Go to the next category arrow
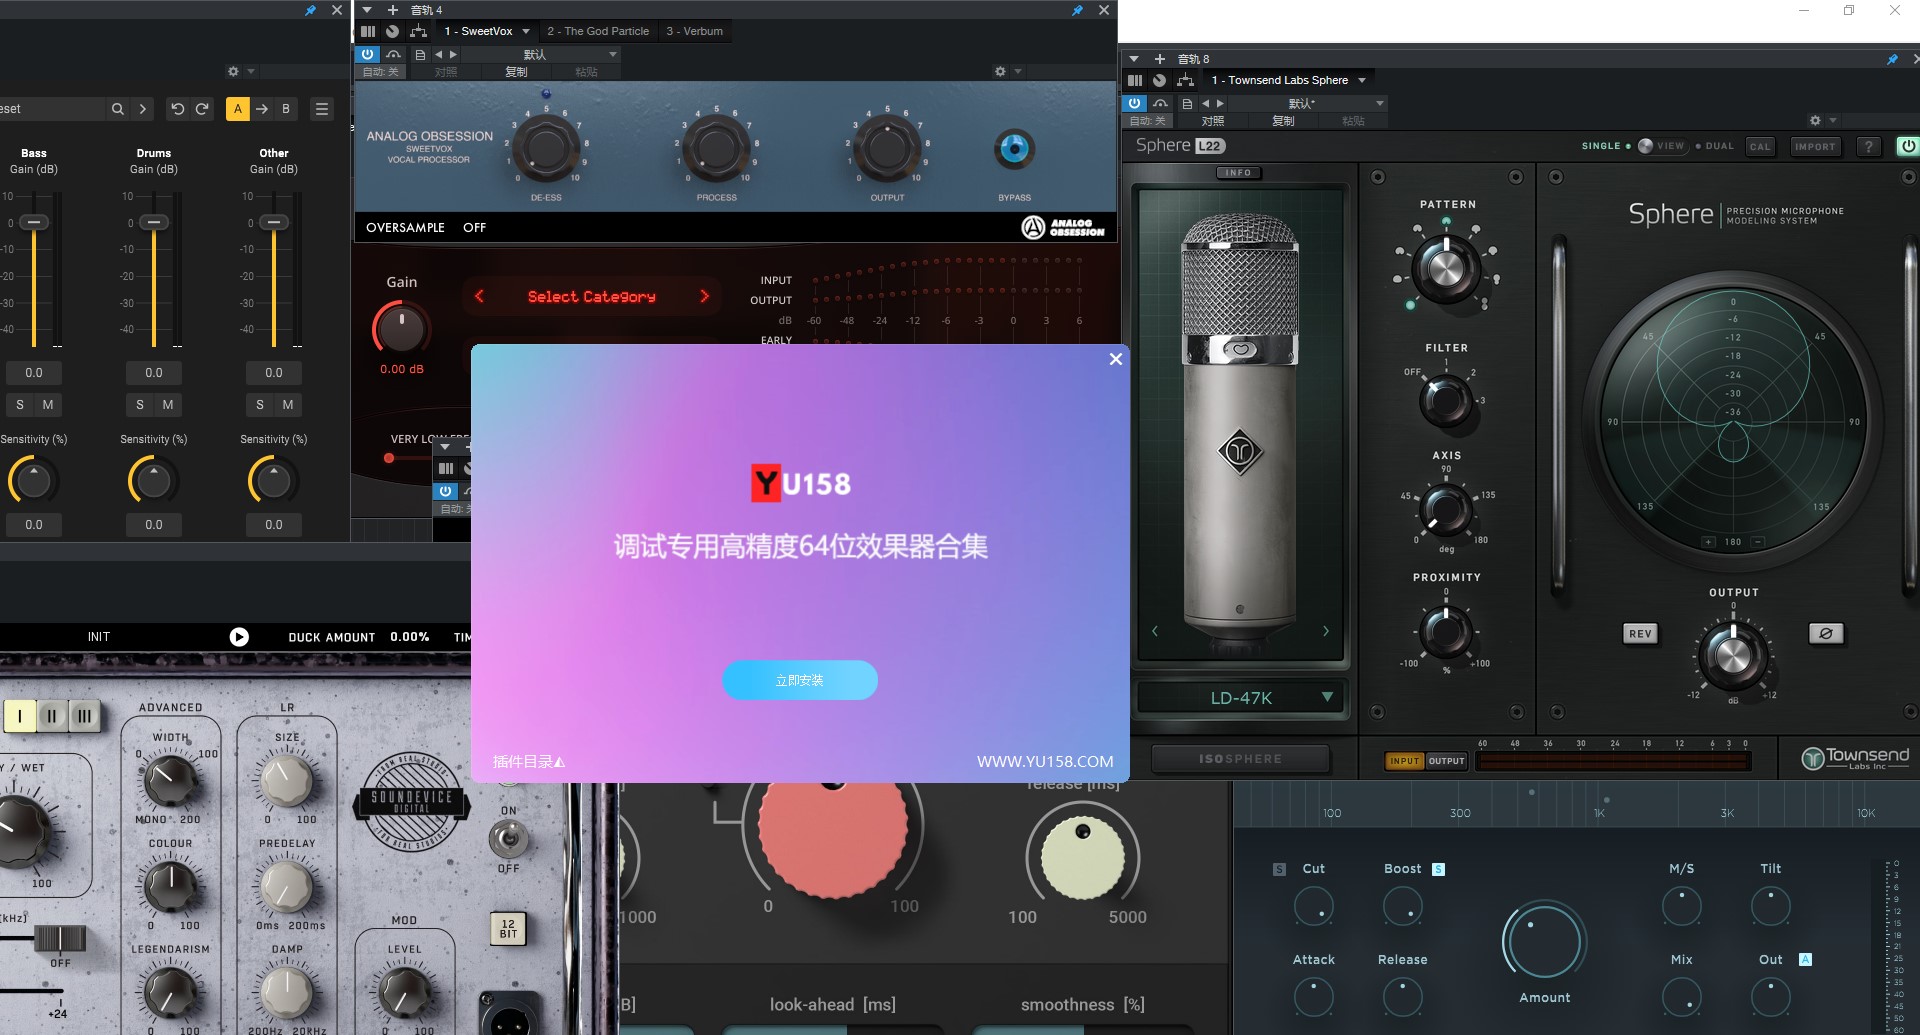1920x1035 pixels. tap(704, 296)
